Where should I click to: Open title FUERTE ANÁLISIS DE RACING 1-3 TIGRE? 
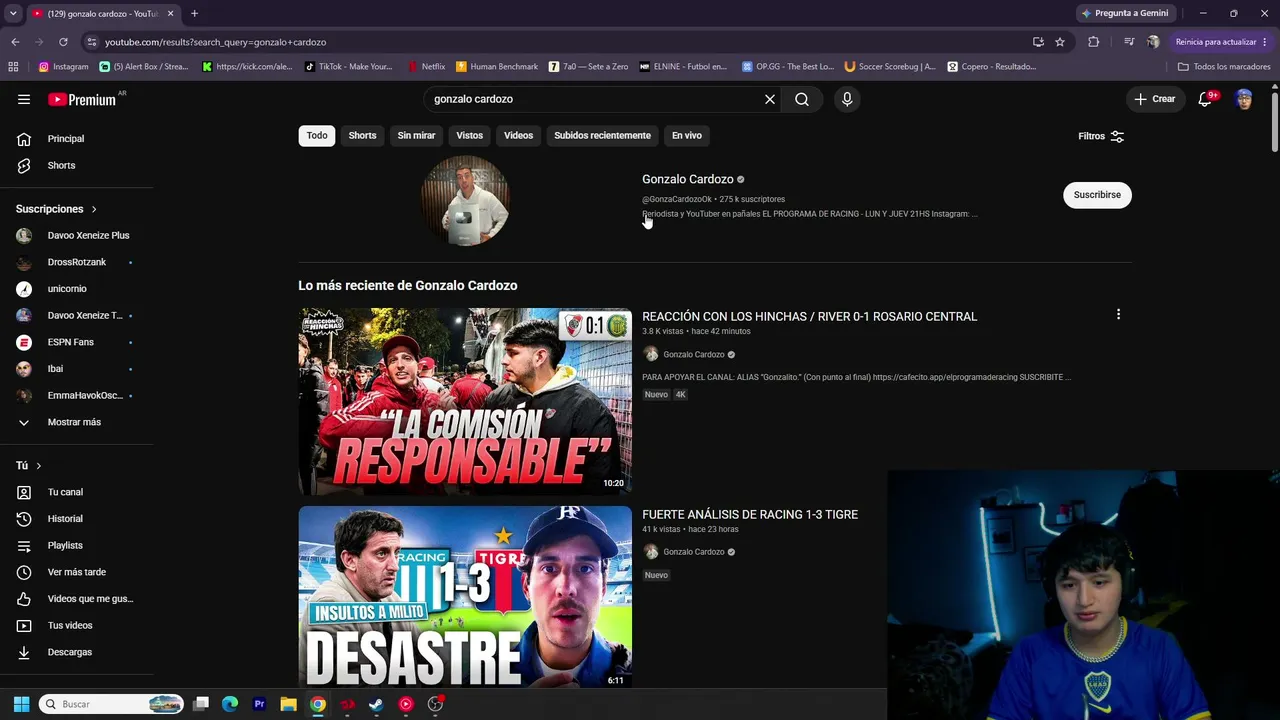[x=750, y=514]
